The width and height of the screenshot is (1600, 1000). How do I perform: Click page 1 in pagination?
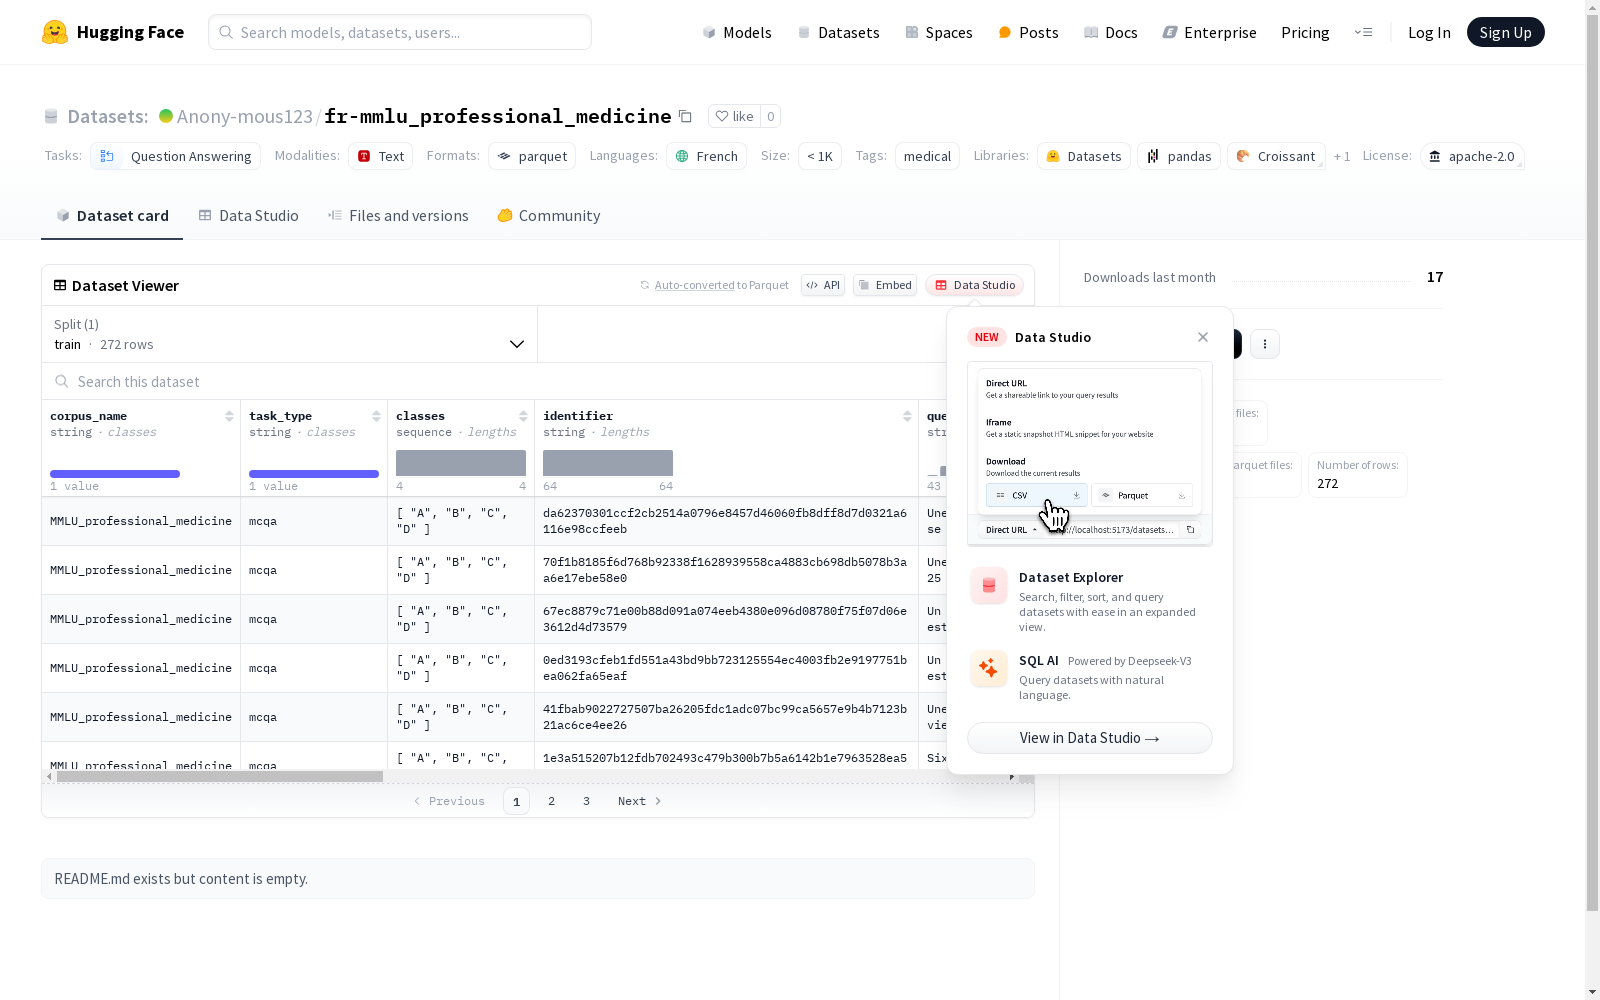click(x=516, y=801)
